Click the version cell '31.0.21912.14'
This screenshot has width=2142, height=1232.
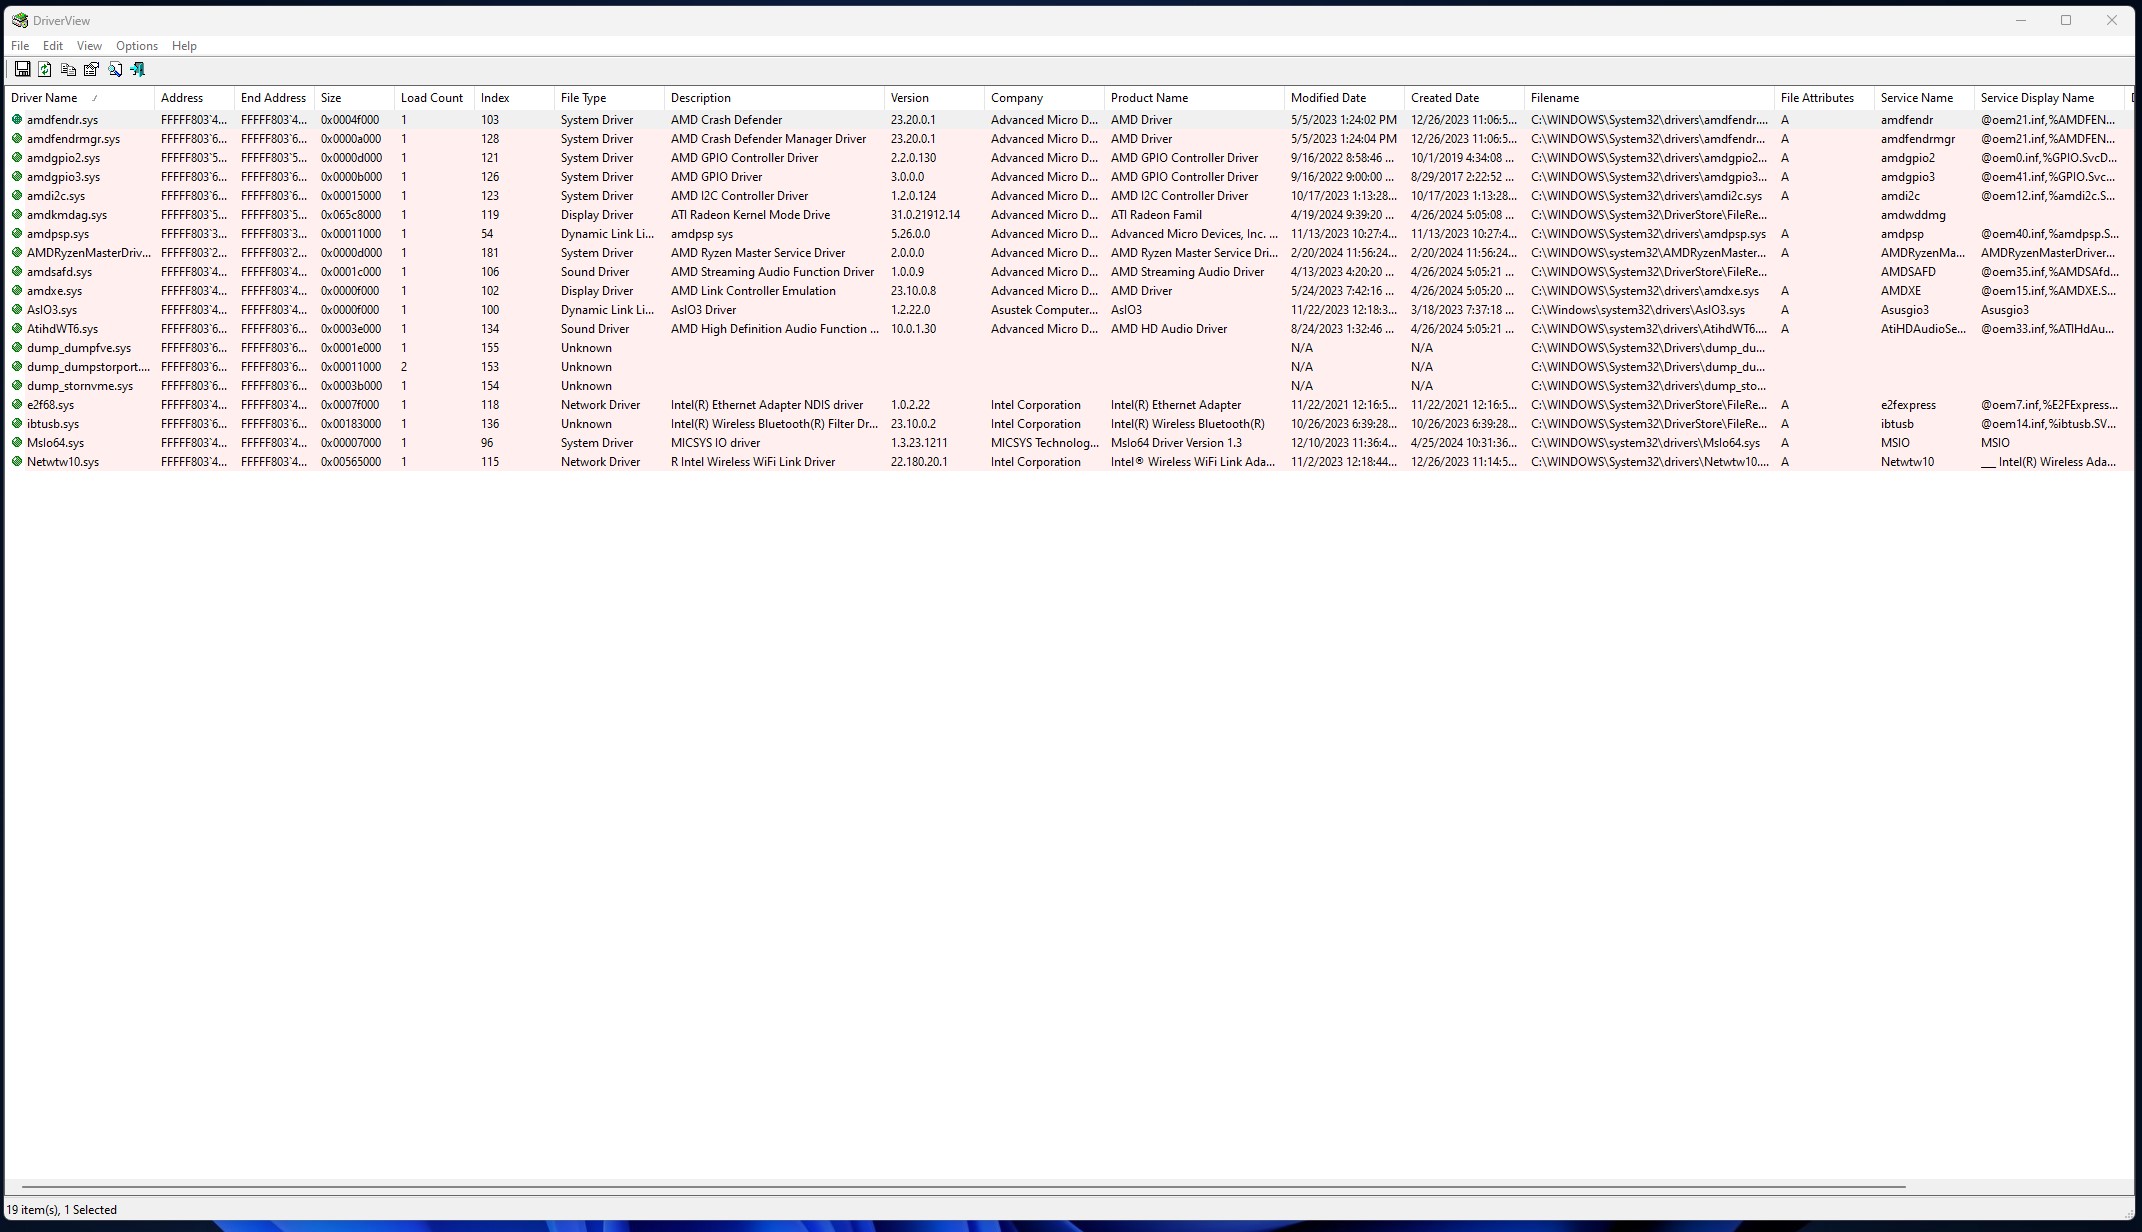[x=925, y=215]
